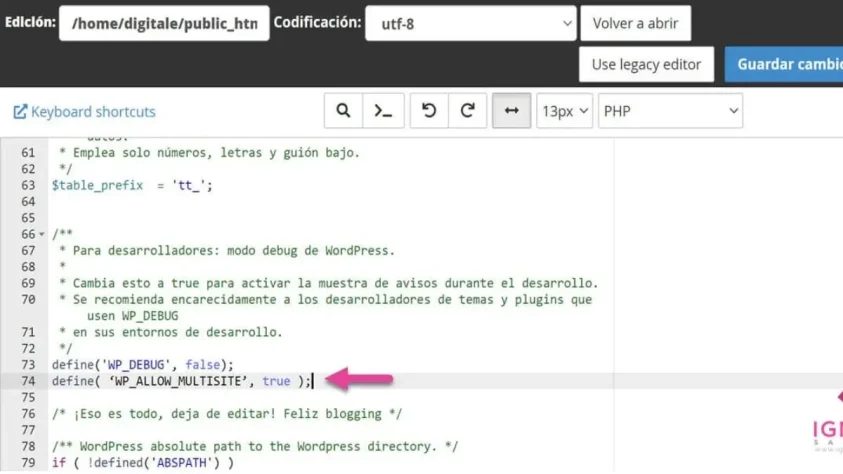Viewport: 843px width, 474px height.
Task: Click the 'Para desarrolladores' comment line
Action: (227, 250)
